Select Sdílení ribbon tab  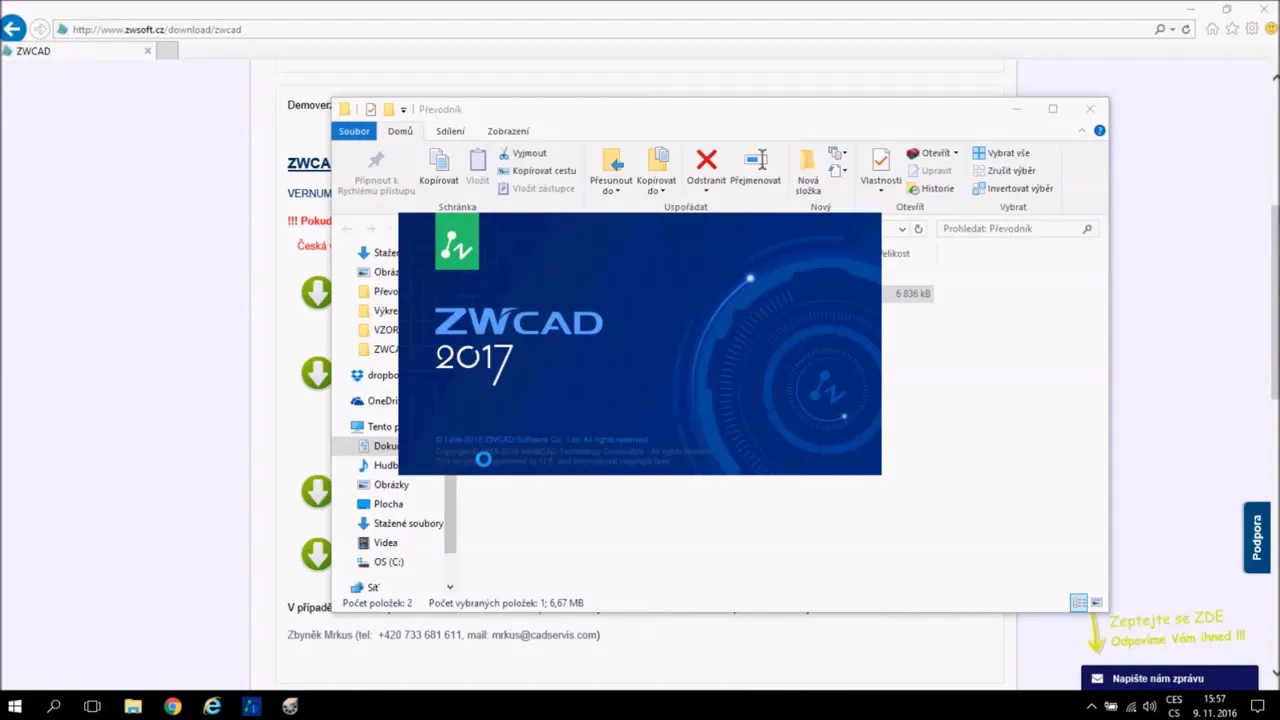click(450, 131)
